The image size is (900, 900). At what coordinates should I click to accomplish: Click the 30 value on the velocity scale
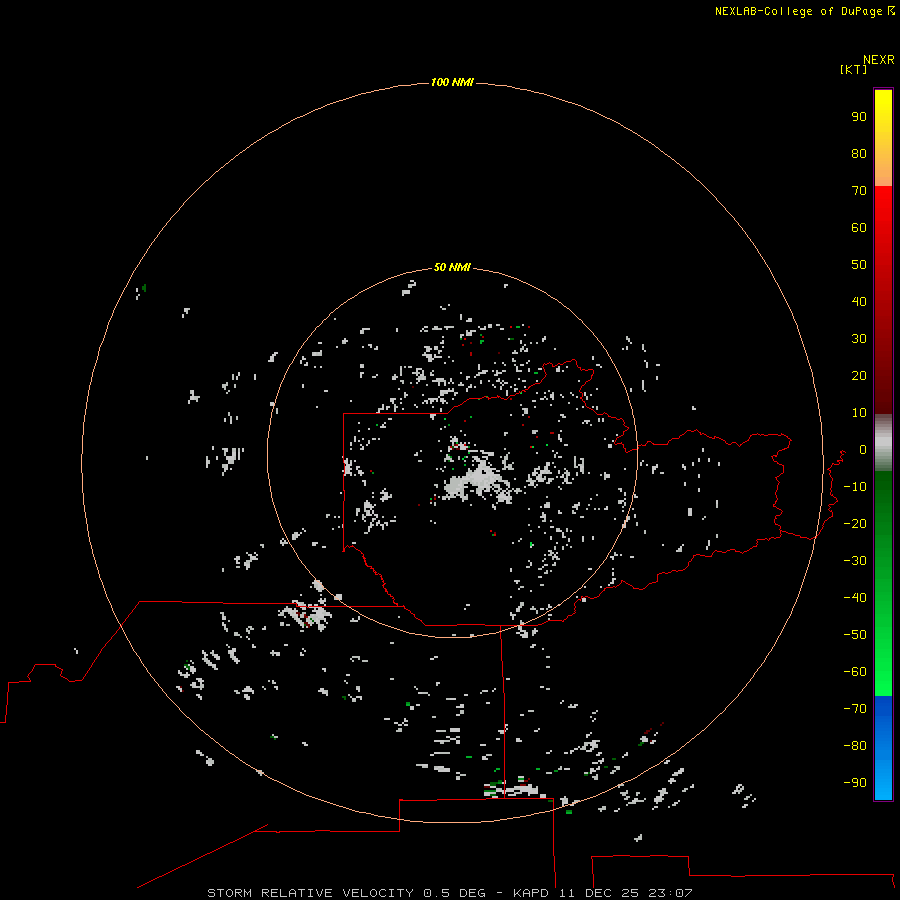pyautogui.click(x=859, y=339)
